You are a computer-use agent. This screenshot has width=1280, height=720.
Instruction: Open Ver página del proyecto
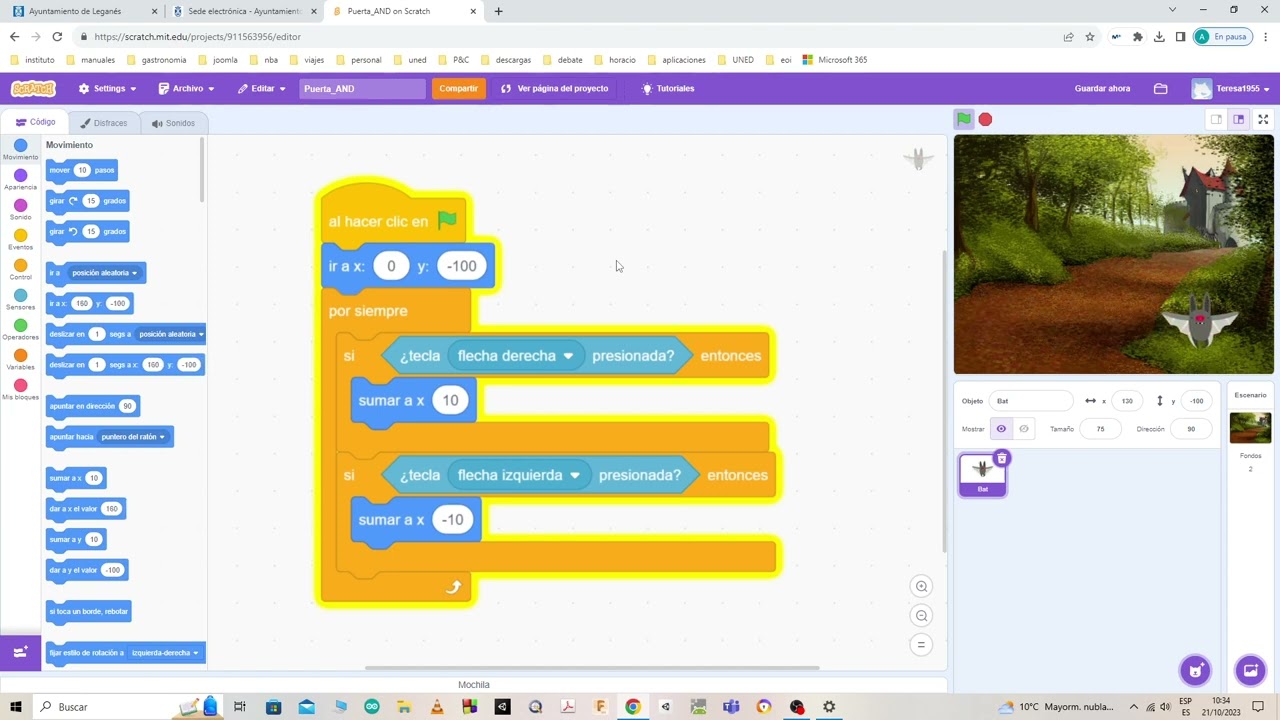555,88
